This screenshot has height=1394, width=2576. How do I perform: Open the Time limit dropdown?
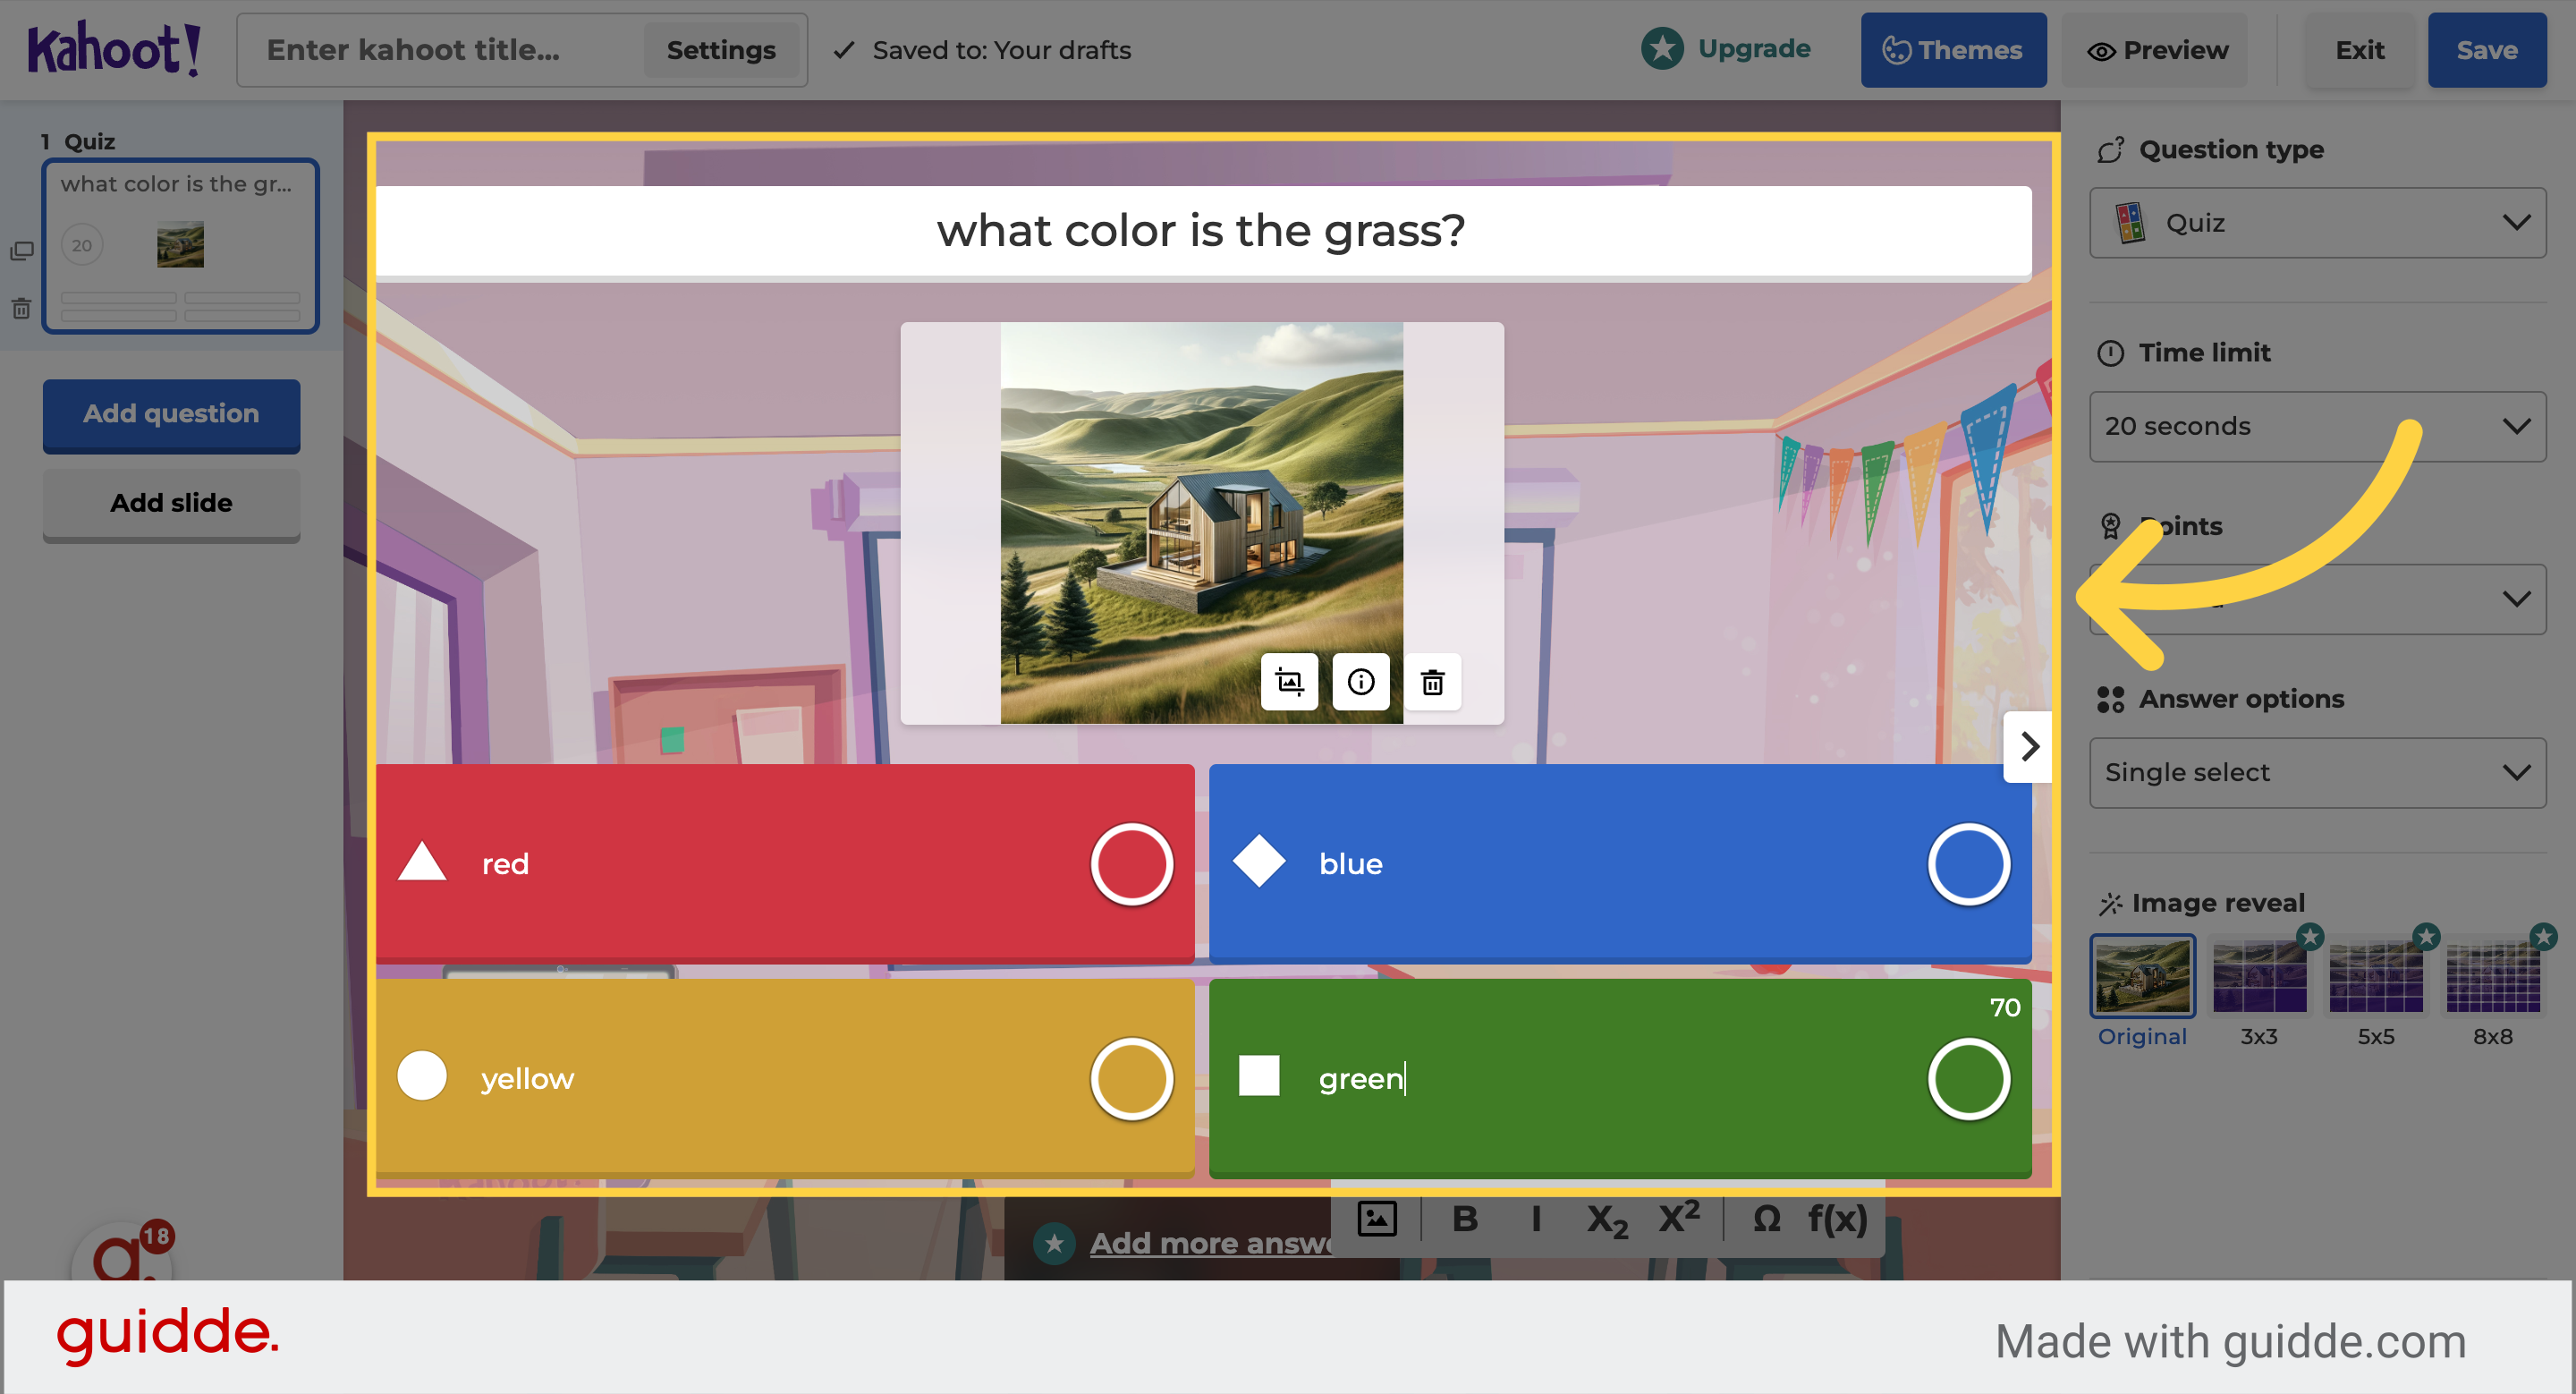(x=2316, y=427)
